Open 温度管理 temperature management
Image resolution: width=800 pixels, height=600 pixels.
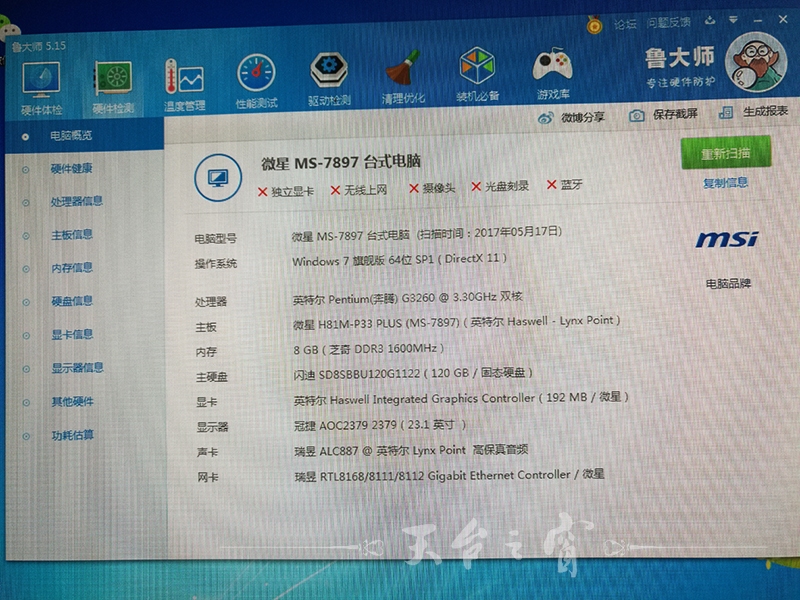coord(184,84)
